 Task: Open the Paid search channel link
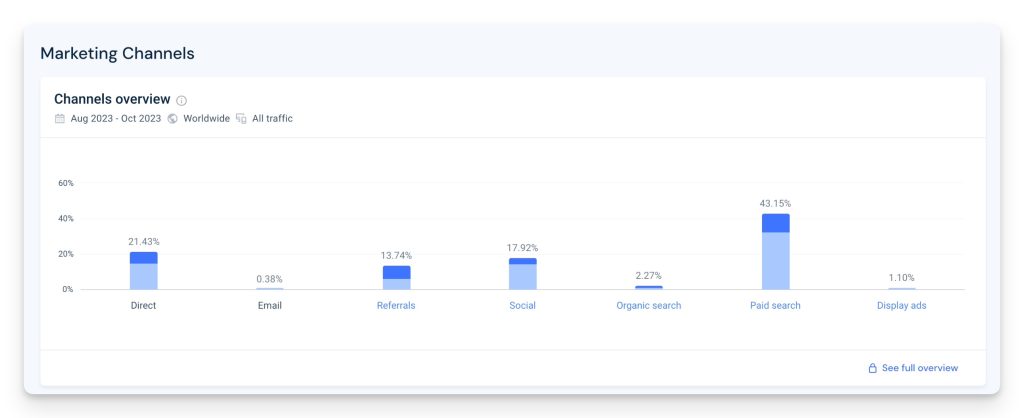pyautogui.click(x=775, y=305)
